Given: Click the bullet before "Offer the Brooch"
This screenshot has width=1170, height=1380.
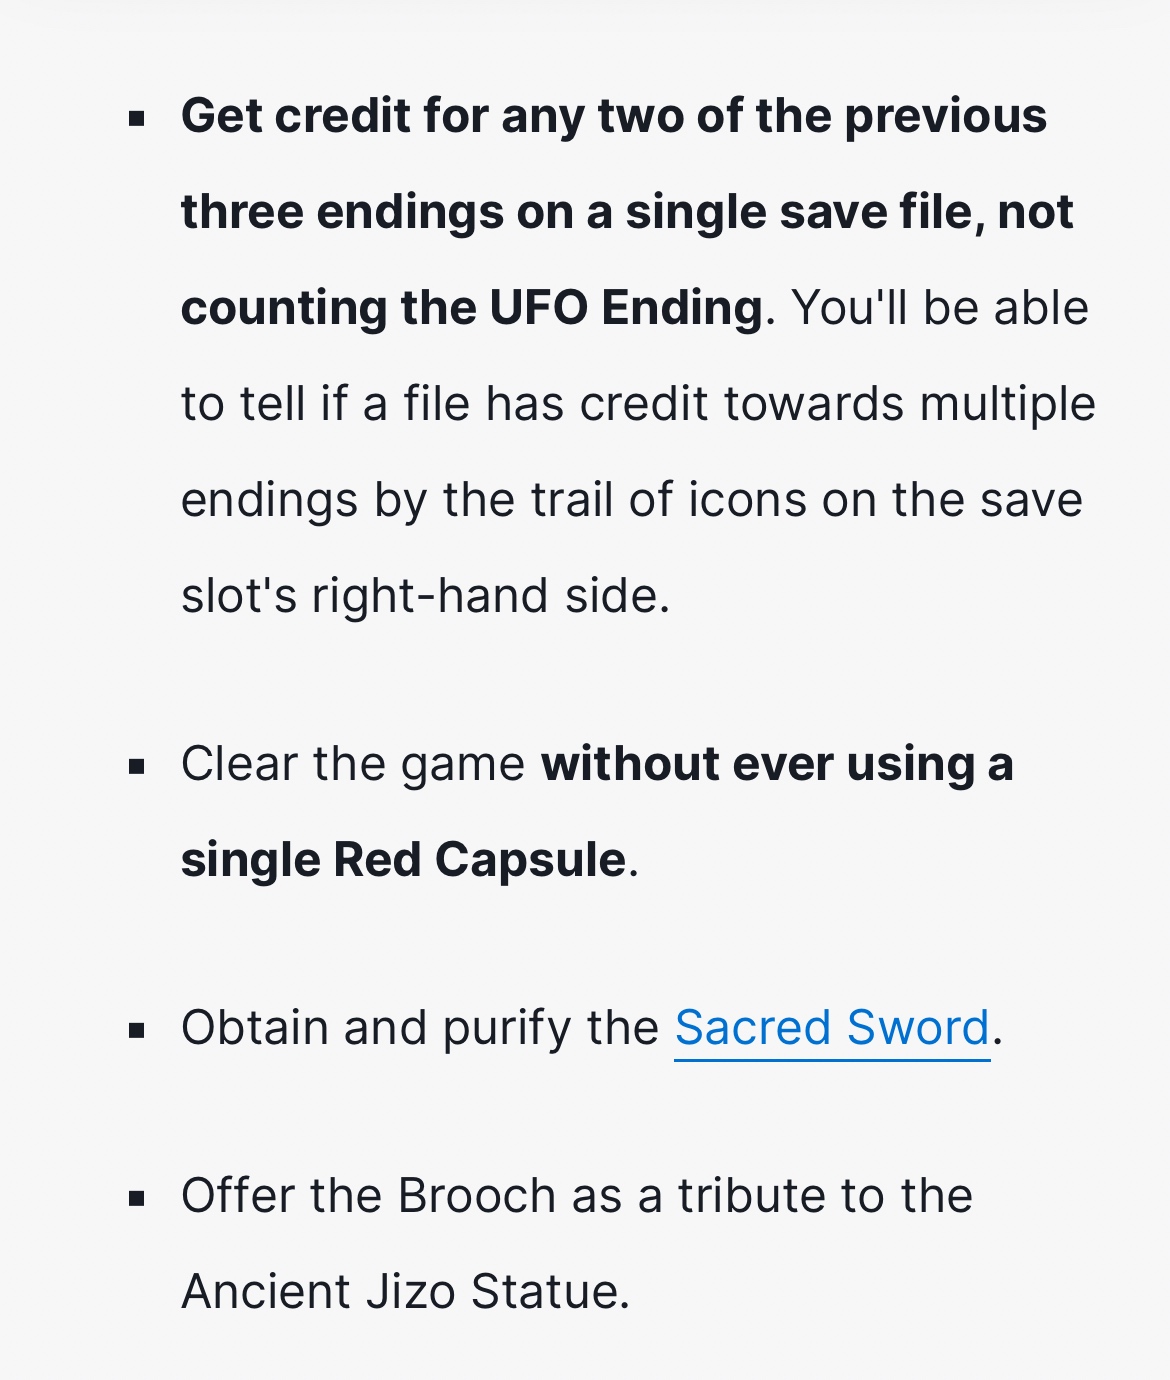Looking at the screenshot, I should pyautogui.click(x=138, y=1198).
